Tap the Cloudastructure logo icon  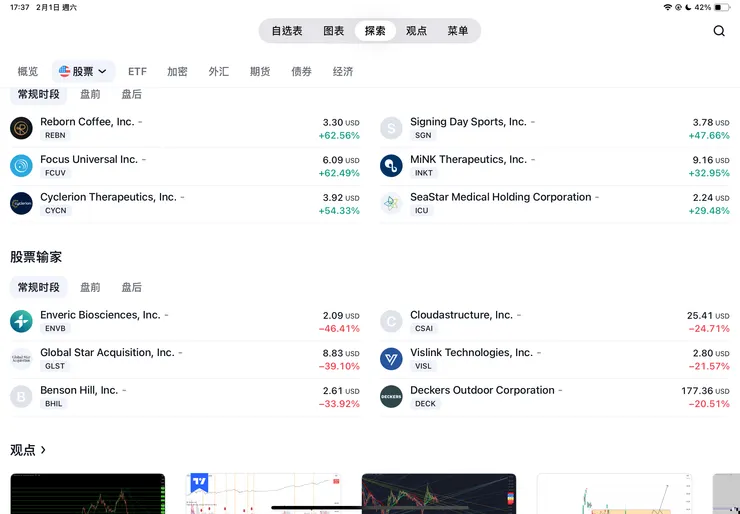click(x=391, y=321)
